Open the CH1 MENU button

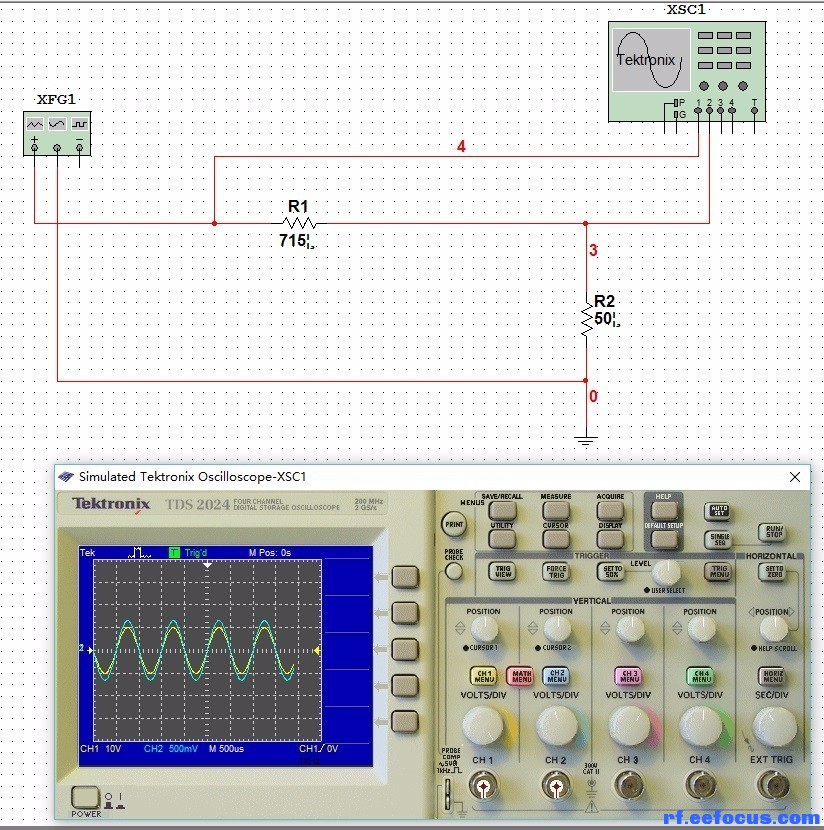pyautogui.click(x=484, y=676)
